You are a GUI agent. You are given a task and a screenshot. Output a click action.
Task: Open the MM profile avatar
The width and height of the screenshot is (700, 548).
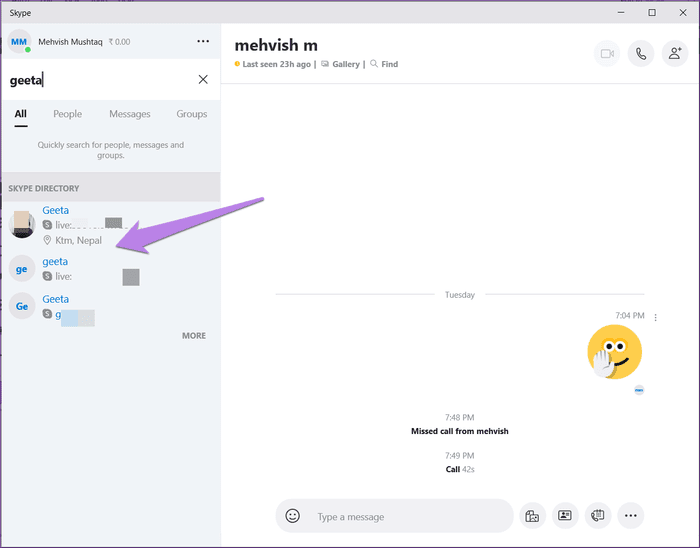[19, 42]
